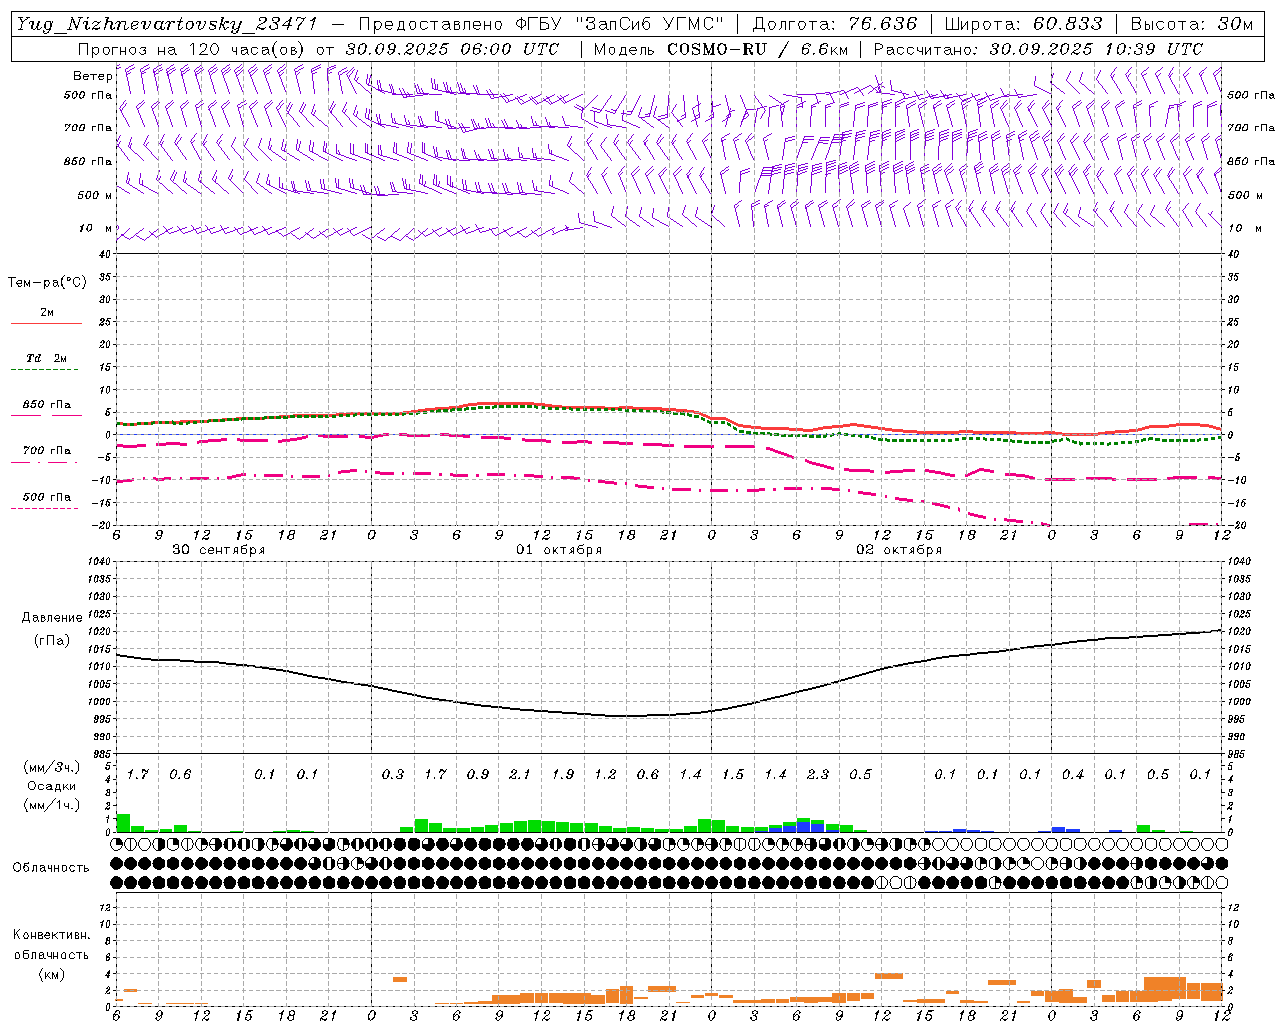Select the 'Td 2м' dew point legend entry
Screen dimensions: 1280x1024
pyautogui.click(x=46, y=358)
